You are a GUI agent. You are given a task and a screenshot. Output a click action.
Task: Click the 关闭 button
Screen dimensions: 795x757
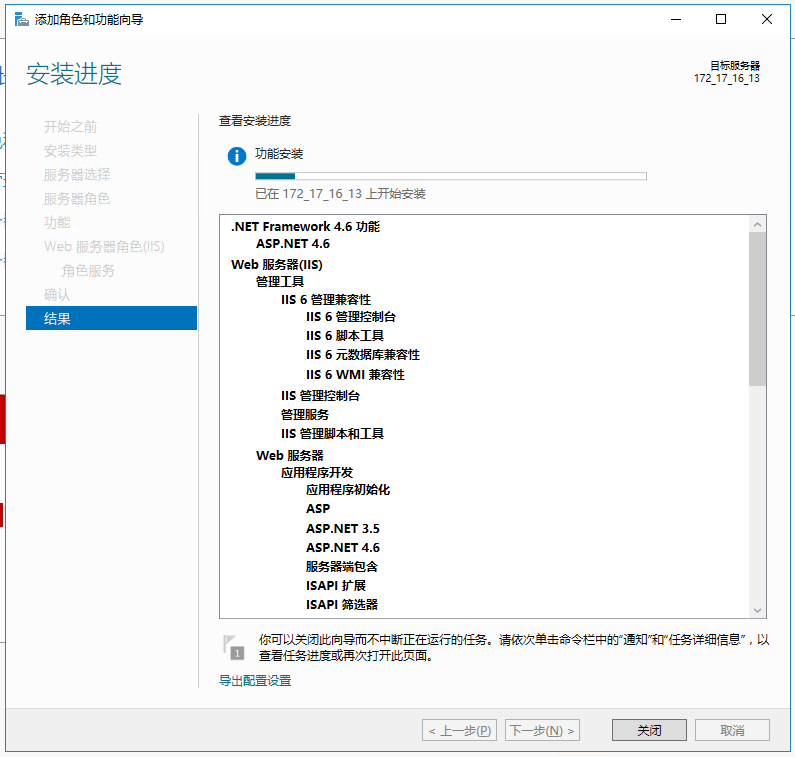tap(649, 730)
